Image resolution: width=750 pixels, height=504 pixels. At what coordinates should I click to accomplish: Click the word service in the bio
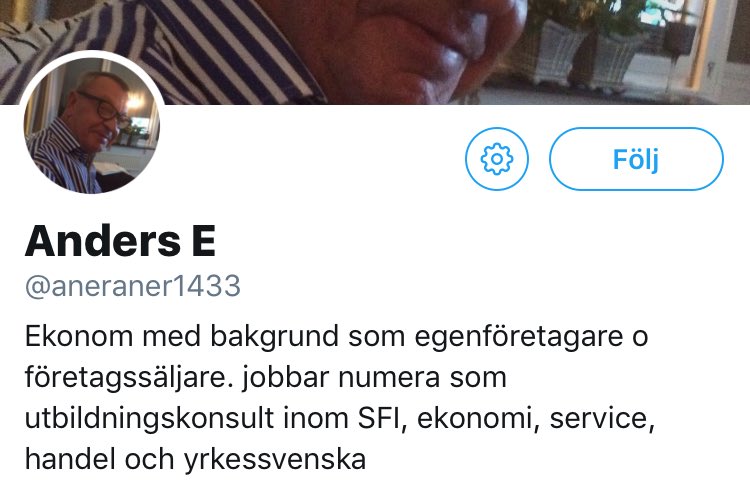pos(602,419)
